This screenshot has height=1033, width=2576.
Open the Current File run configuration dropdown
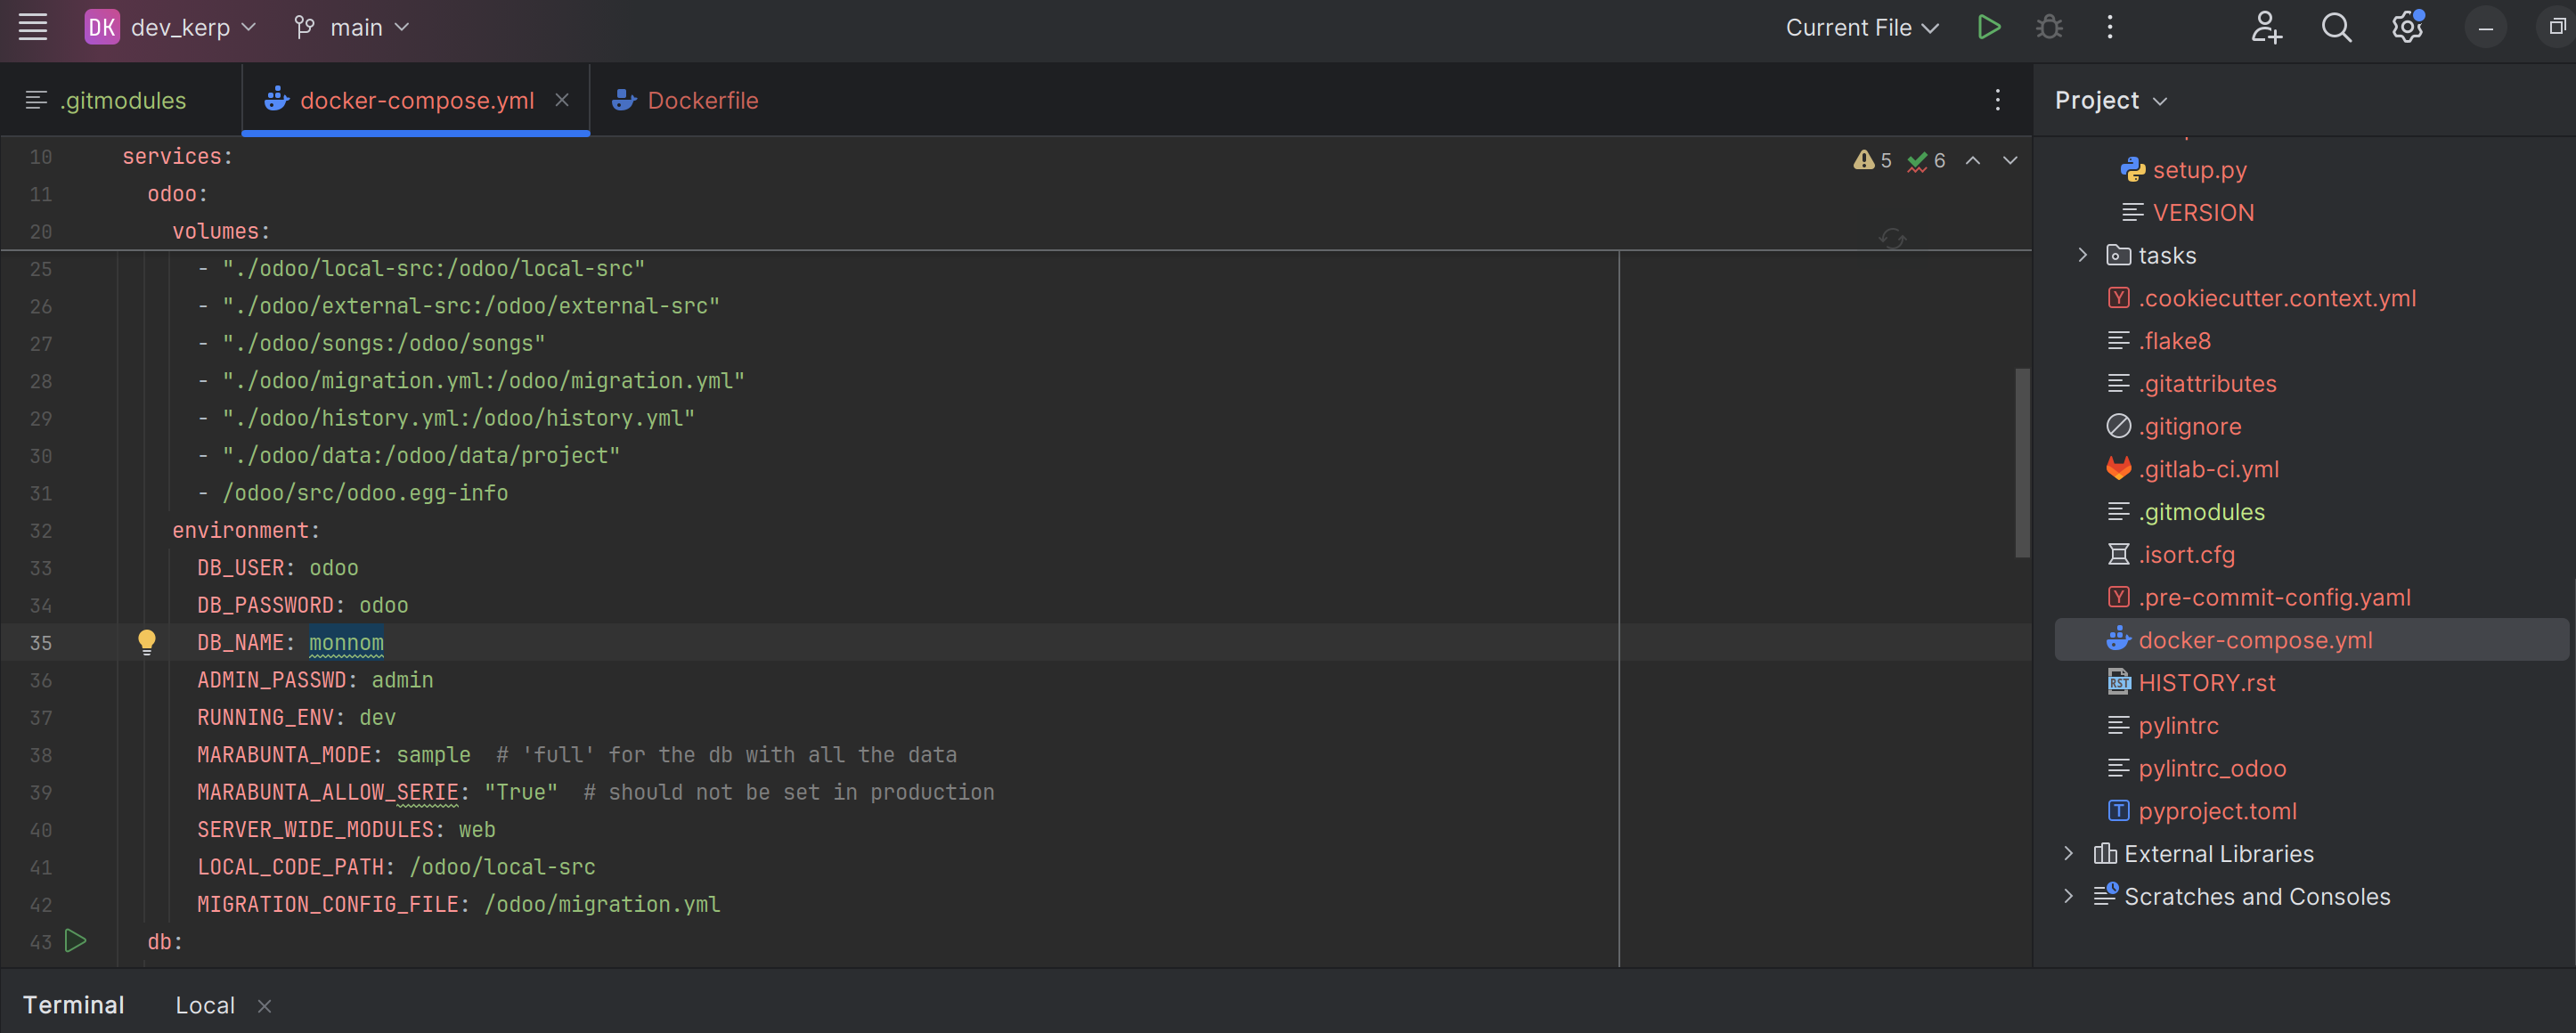1860,27
